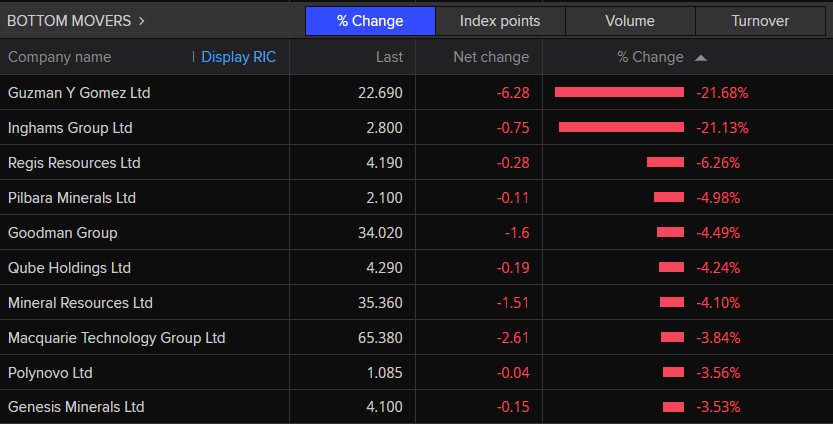Open Goodman Group company entry
833x424 pixels.
click(62, 233)
